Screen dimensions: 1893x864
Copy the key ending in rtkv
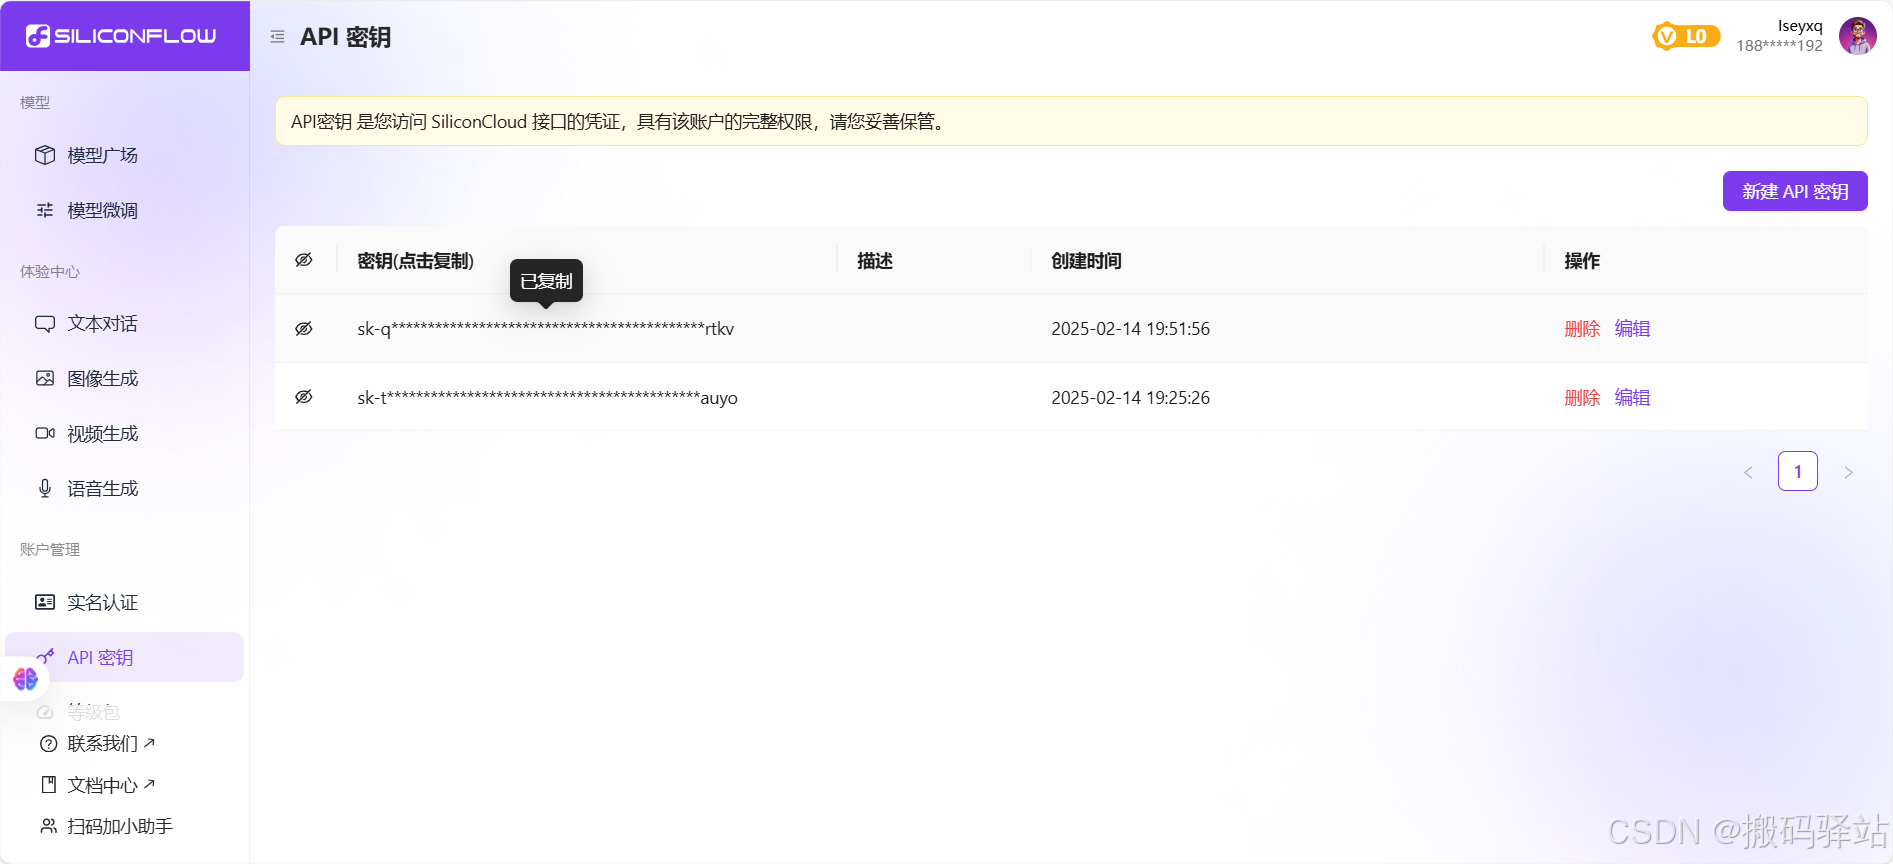[x=546, y=329]
